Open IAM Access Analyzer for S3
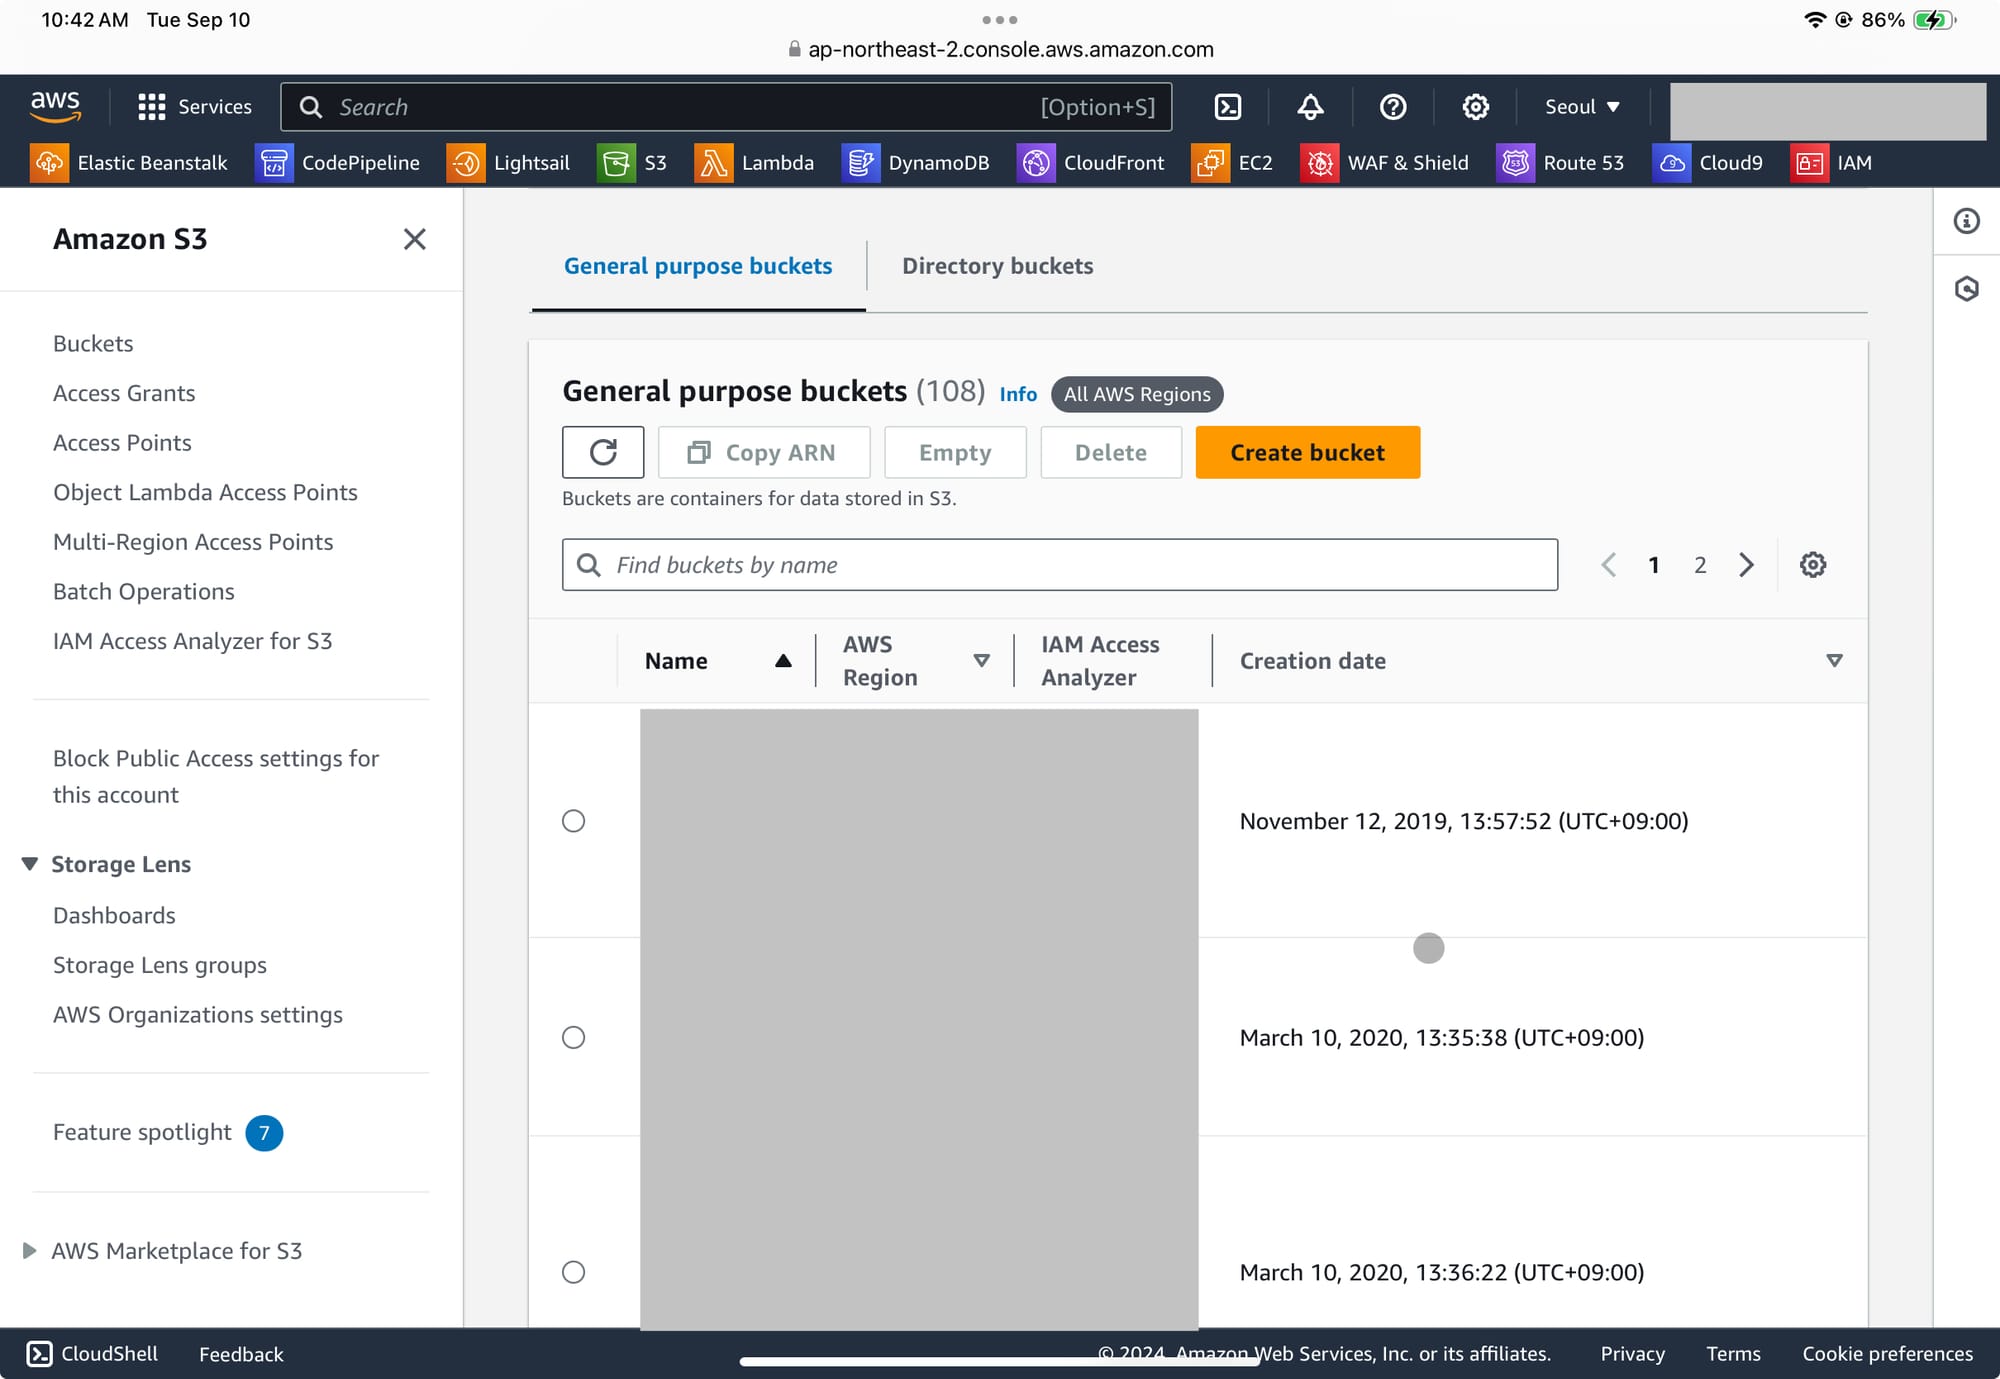Screen dimensions: 2000x1379 point(193,641)
